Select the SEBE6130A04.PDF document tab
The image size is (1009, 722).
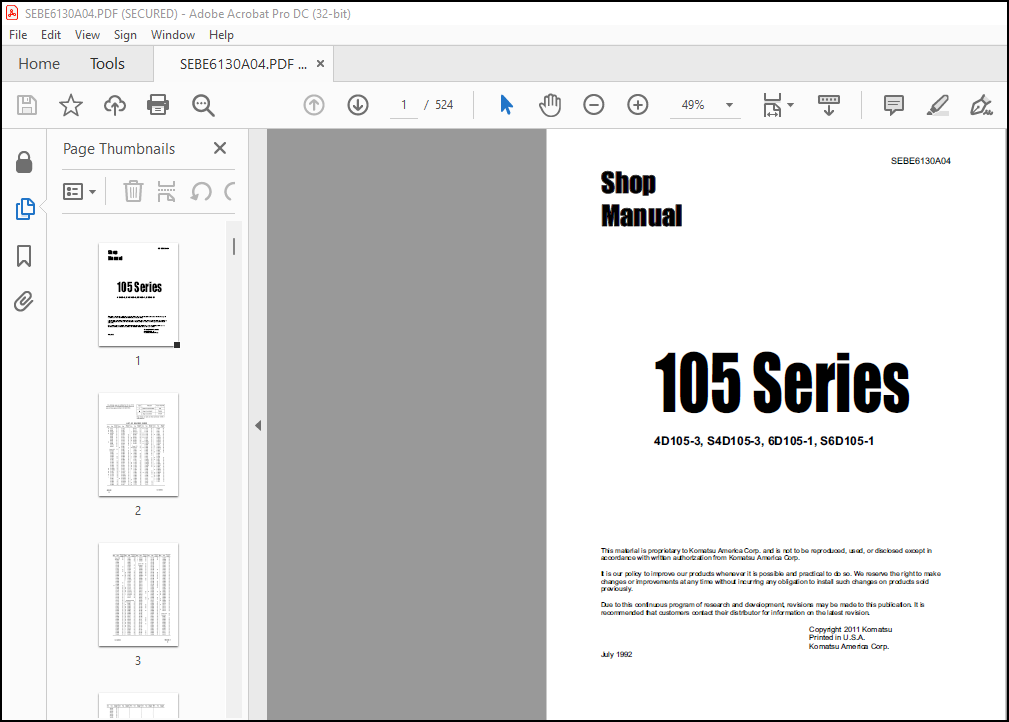pos(243,64)
